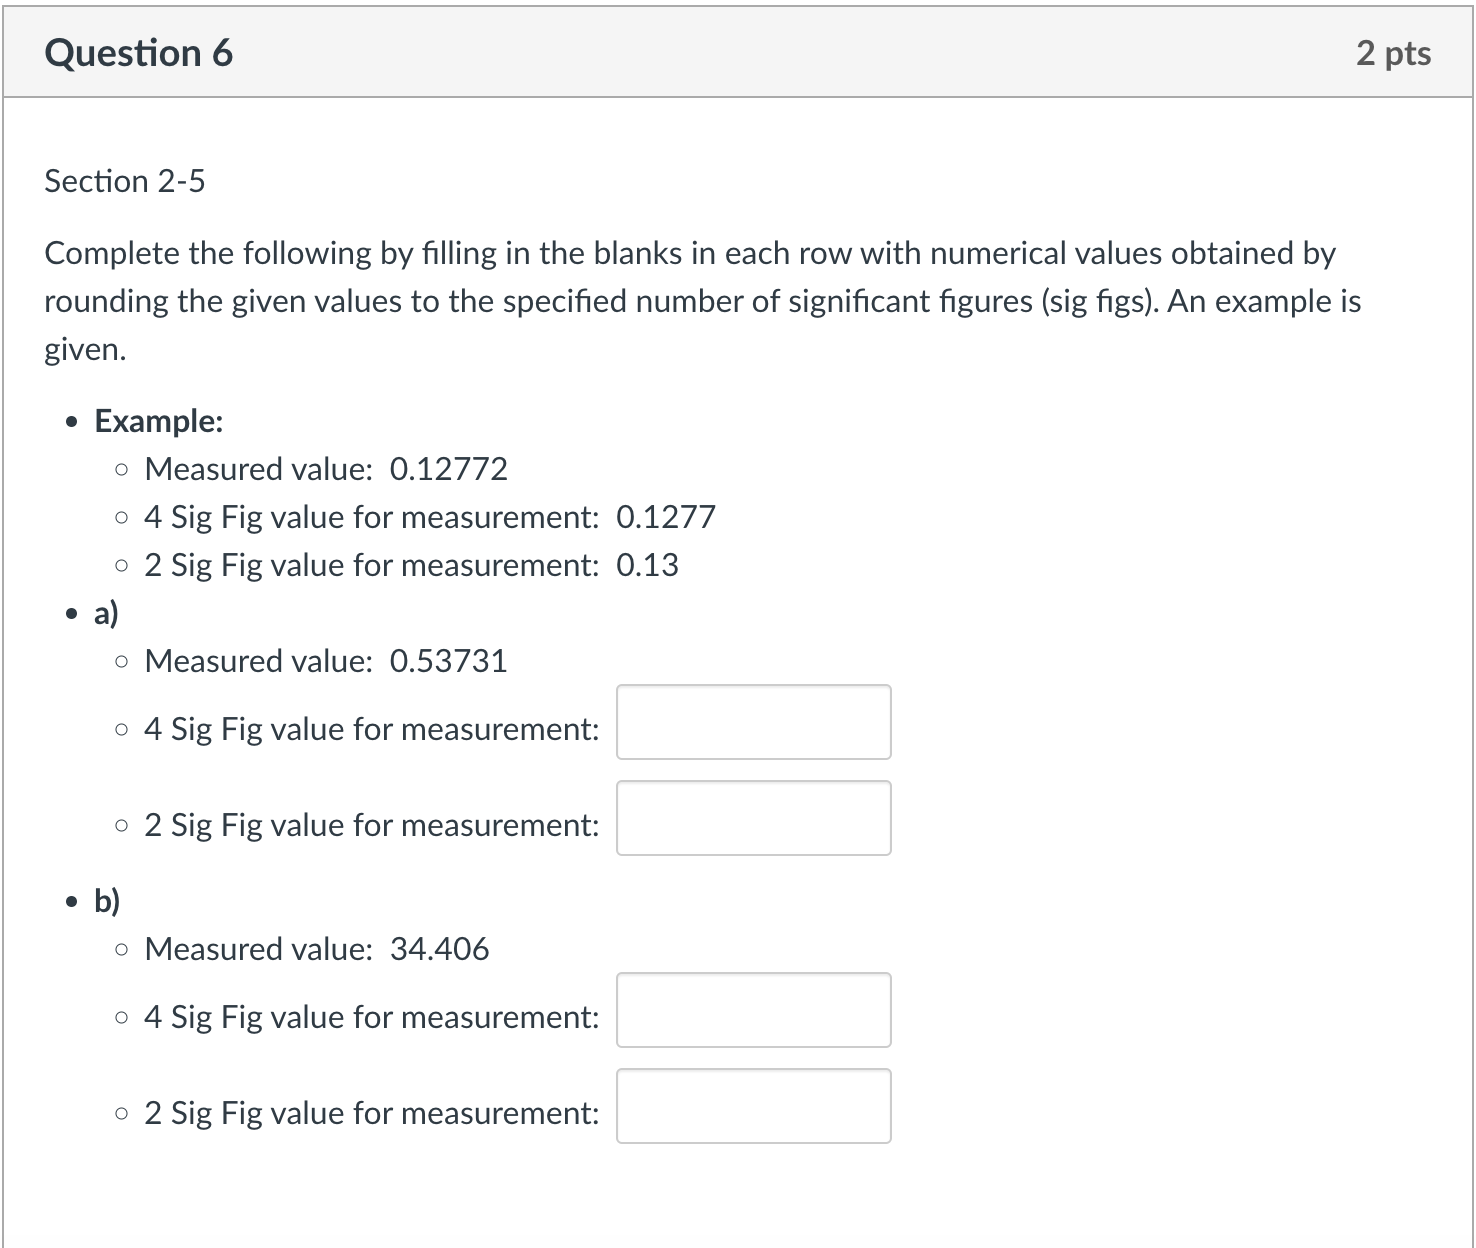Click the 2 pts label
Image resolution: width=1476 pixels, height=1248 pixels.
click(x=1393, y=52)
